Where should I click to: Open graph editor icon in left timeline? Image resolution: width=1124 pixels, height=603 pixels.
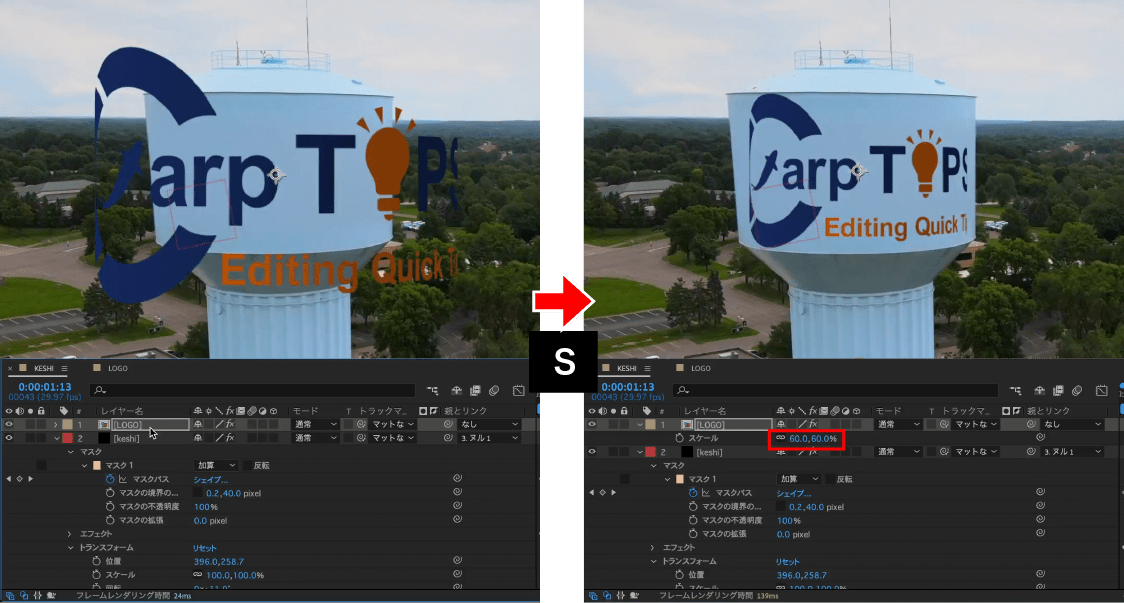pyautogui.click(x=518, y=391)
